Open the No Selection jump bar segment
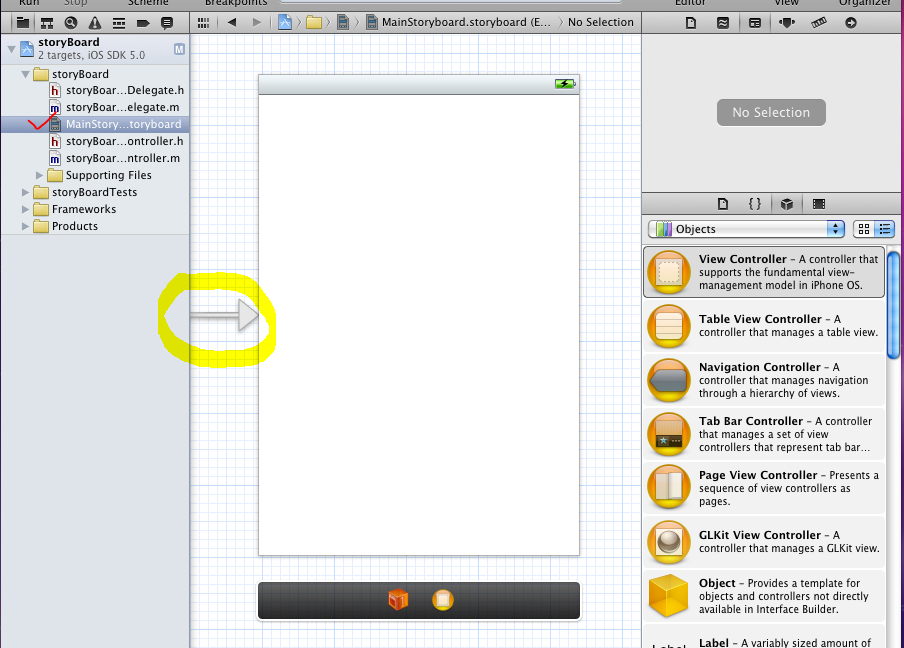 [600, 22]
